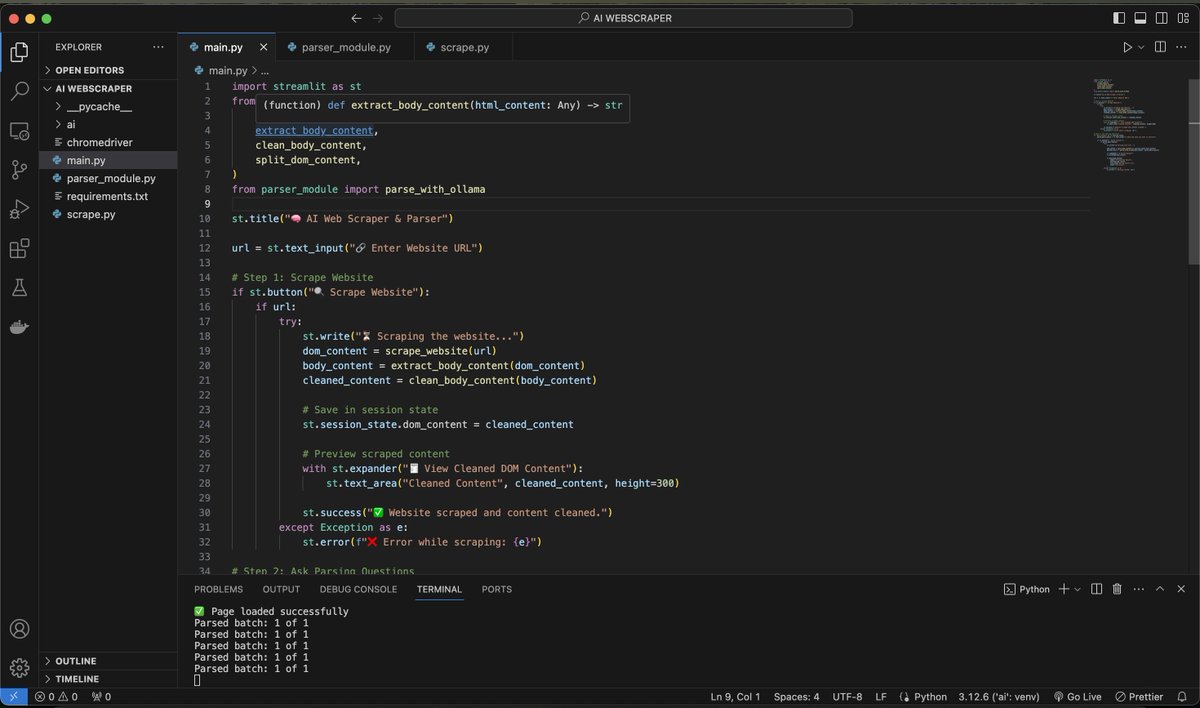Run the Python file with play button
This screenshot has height=708, width=1200.
pyautogui.click(x=1127, y=47)
